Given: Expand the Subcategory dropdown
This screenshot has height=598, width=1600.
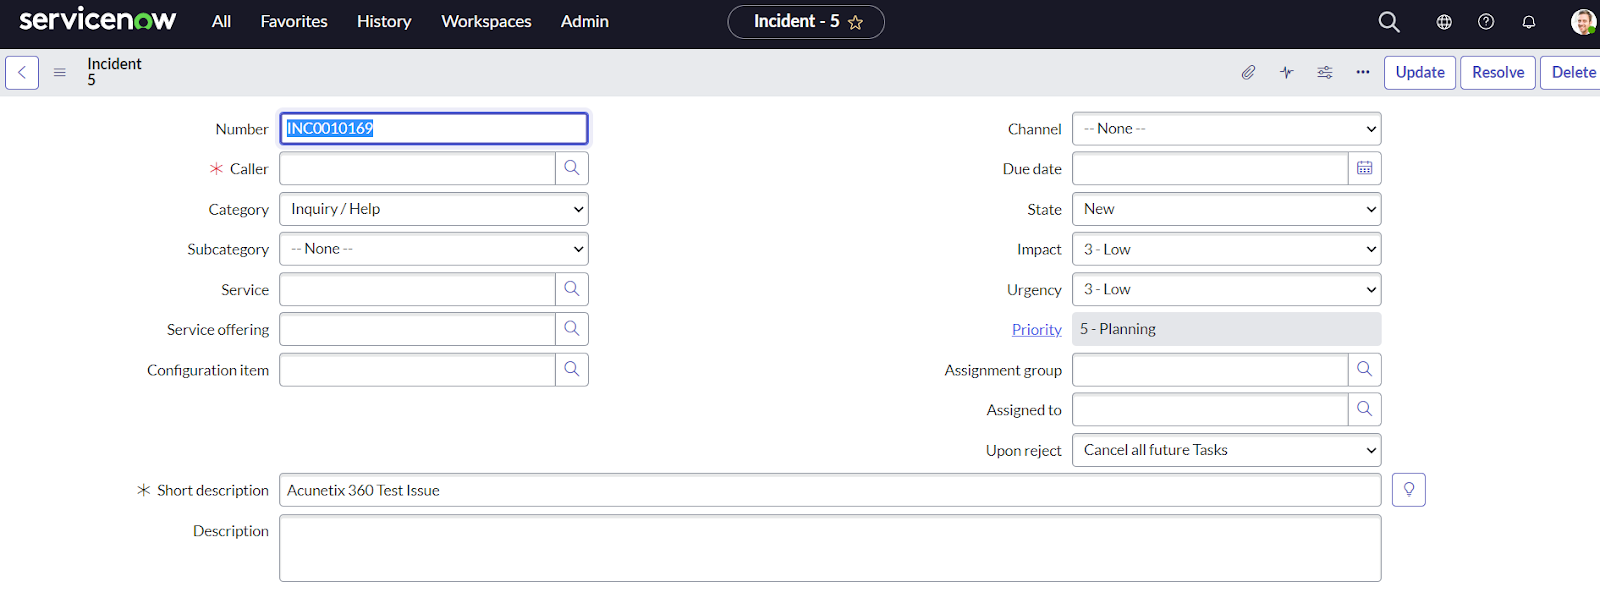Looking at the screenshot, I should pyautogui.click(x=434, y=249).
